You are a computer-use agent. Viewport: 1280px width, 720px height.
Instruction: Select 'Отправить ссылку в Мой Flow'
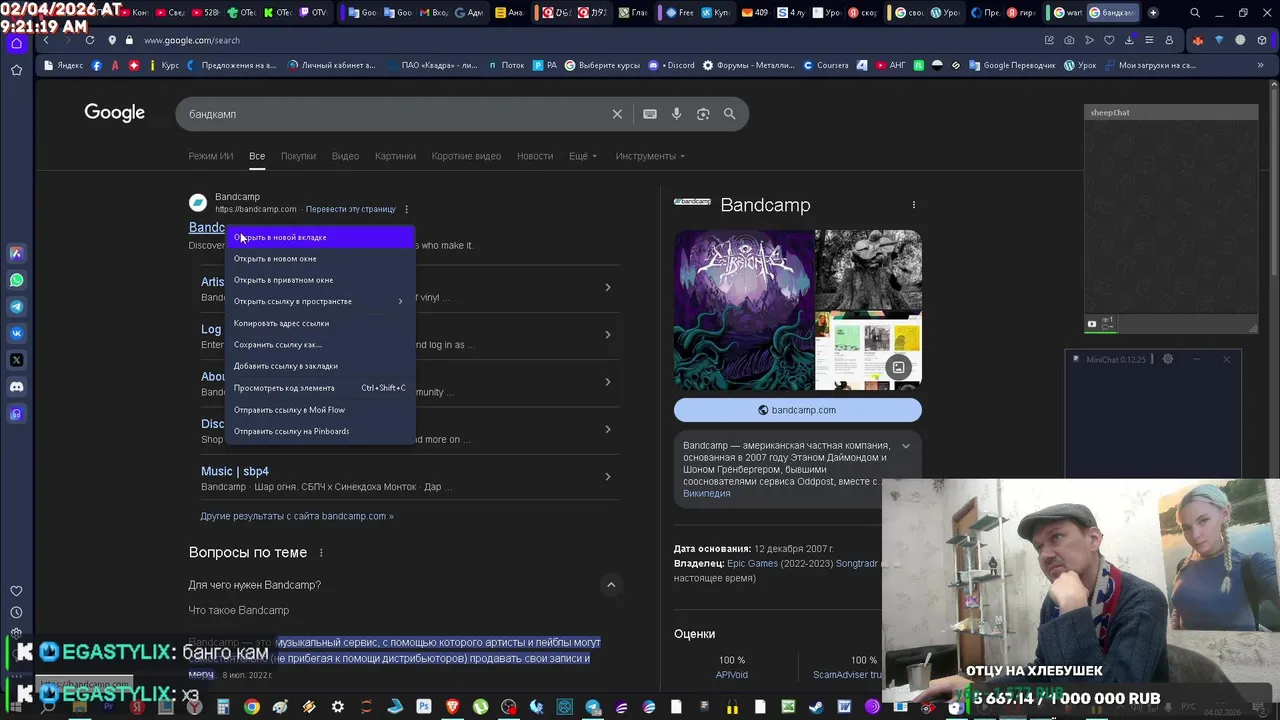click(x=320, y=410)
